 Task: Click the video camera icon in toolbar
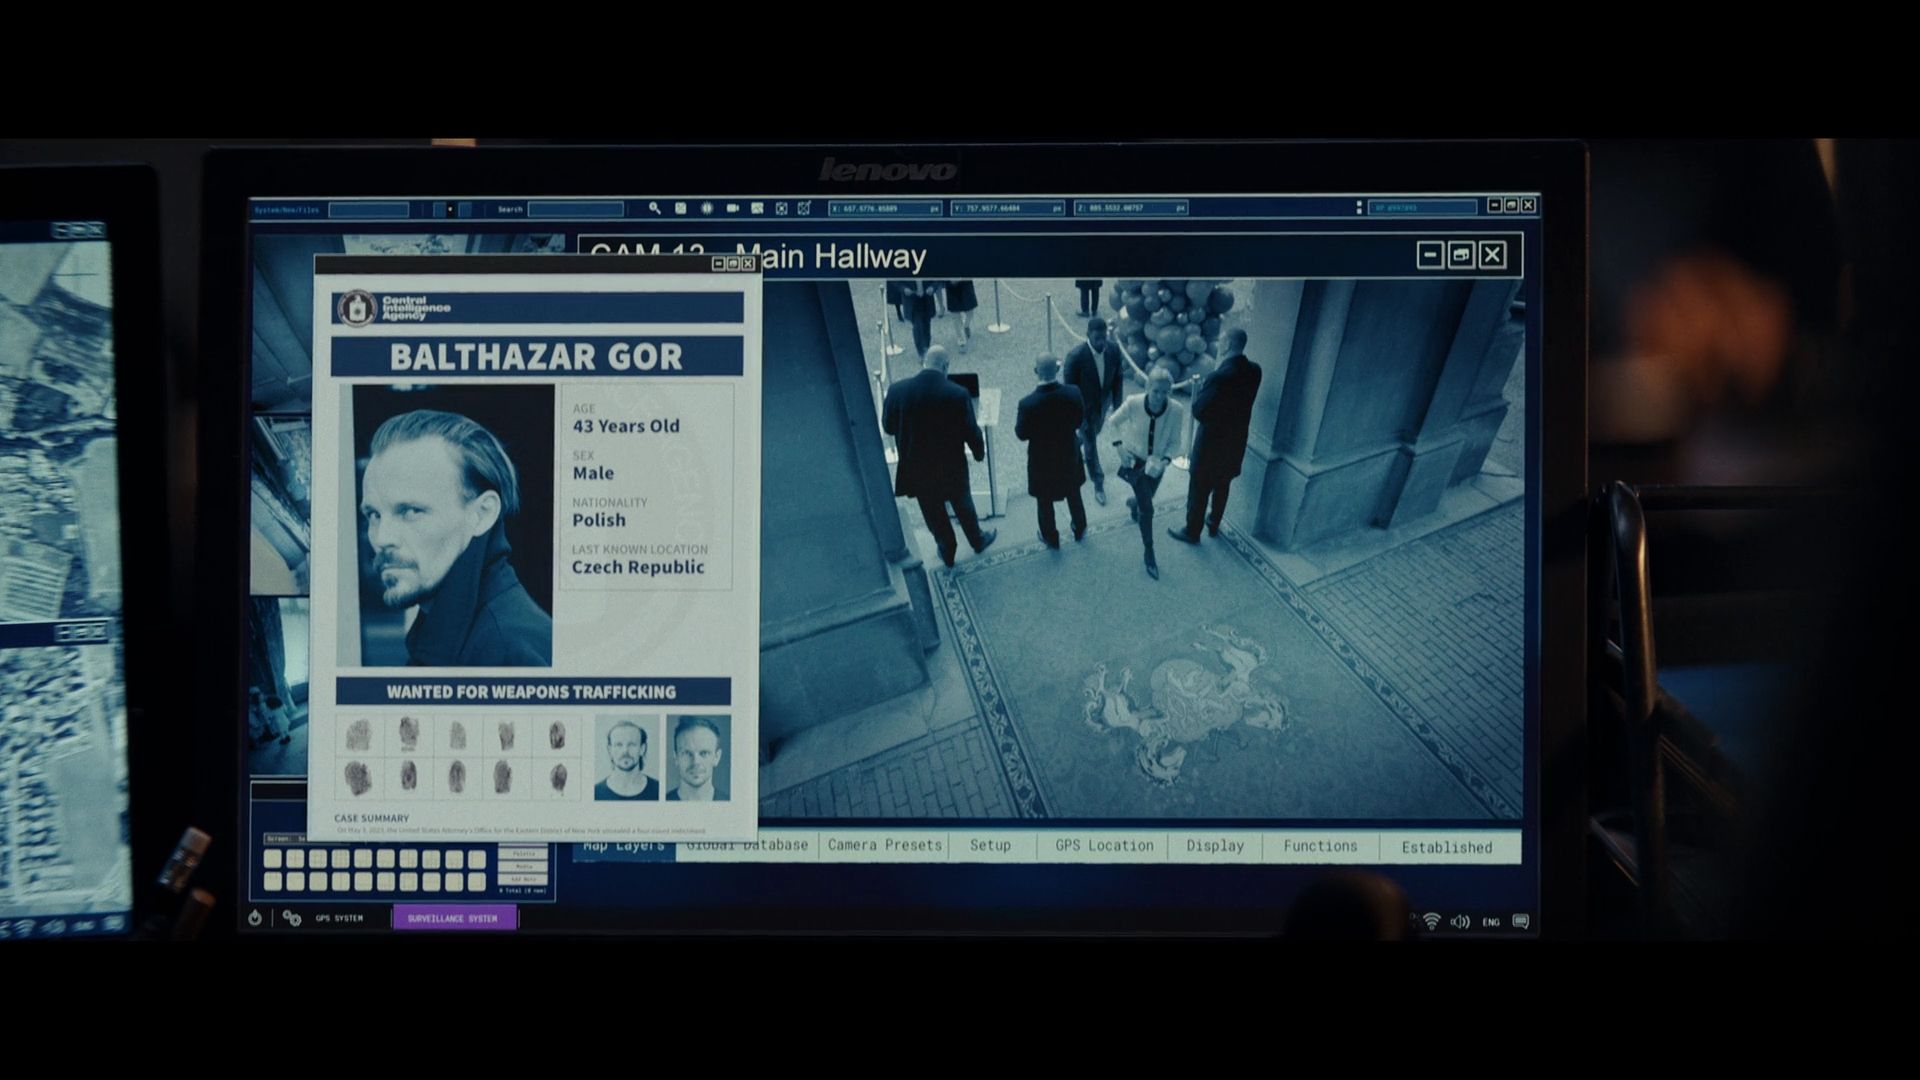point(732,208)
